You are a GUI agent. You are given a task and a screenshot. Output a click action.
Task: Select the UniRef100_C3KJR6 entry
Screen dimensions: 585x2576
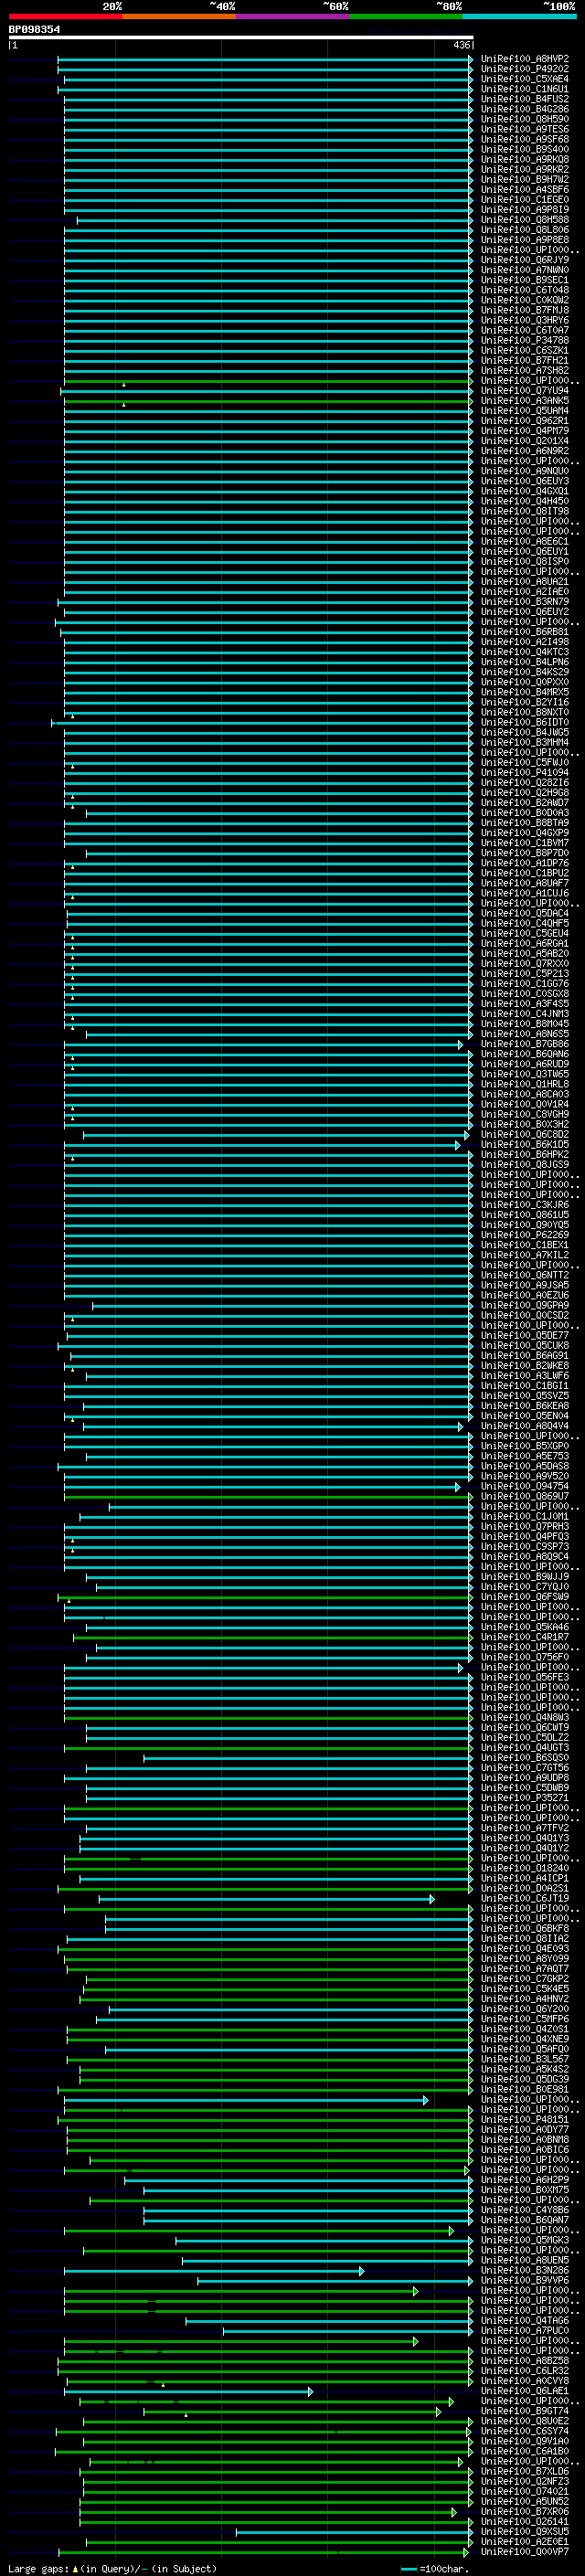pos(524,1205)
